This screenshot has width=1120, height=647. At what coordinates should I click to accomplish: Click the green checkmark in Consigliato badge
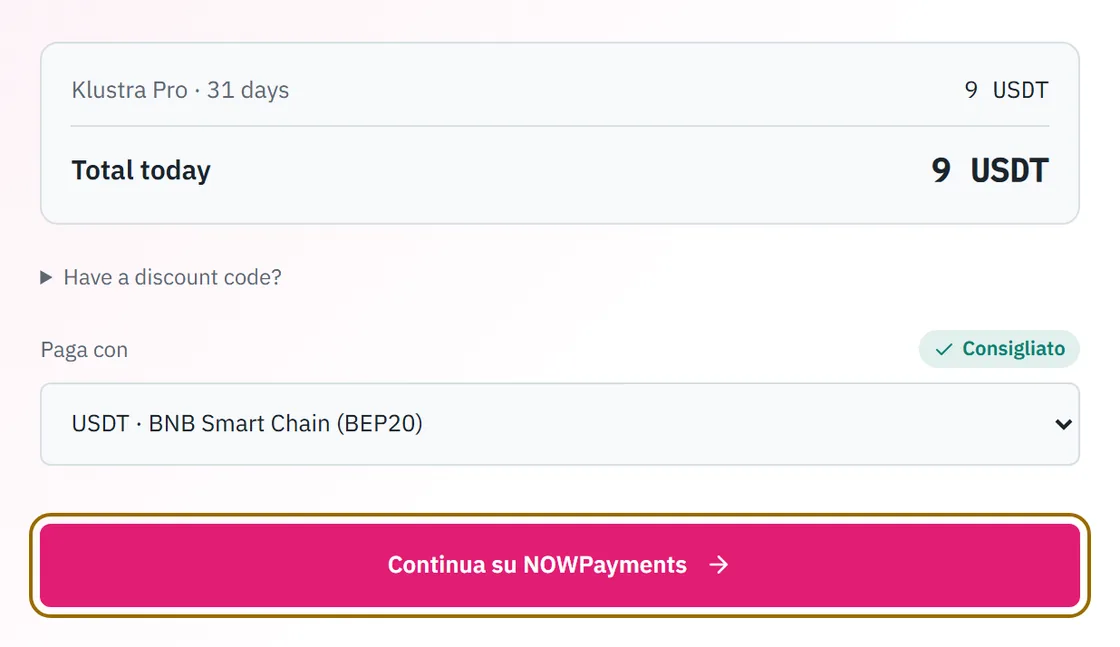click(944, 349)
